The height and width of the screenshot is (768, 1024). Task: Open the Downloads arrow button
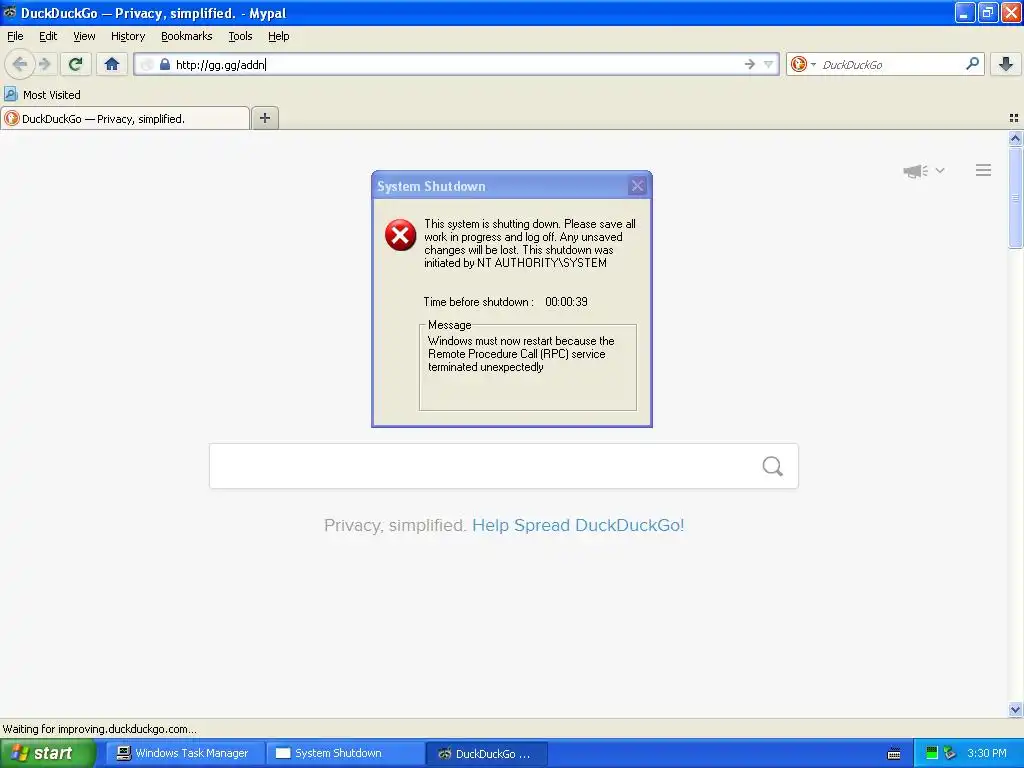(1006, 64)
